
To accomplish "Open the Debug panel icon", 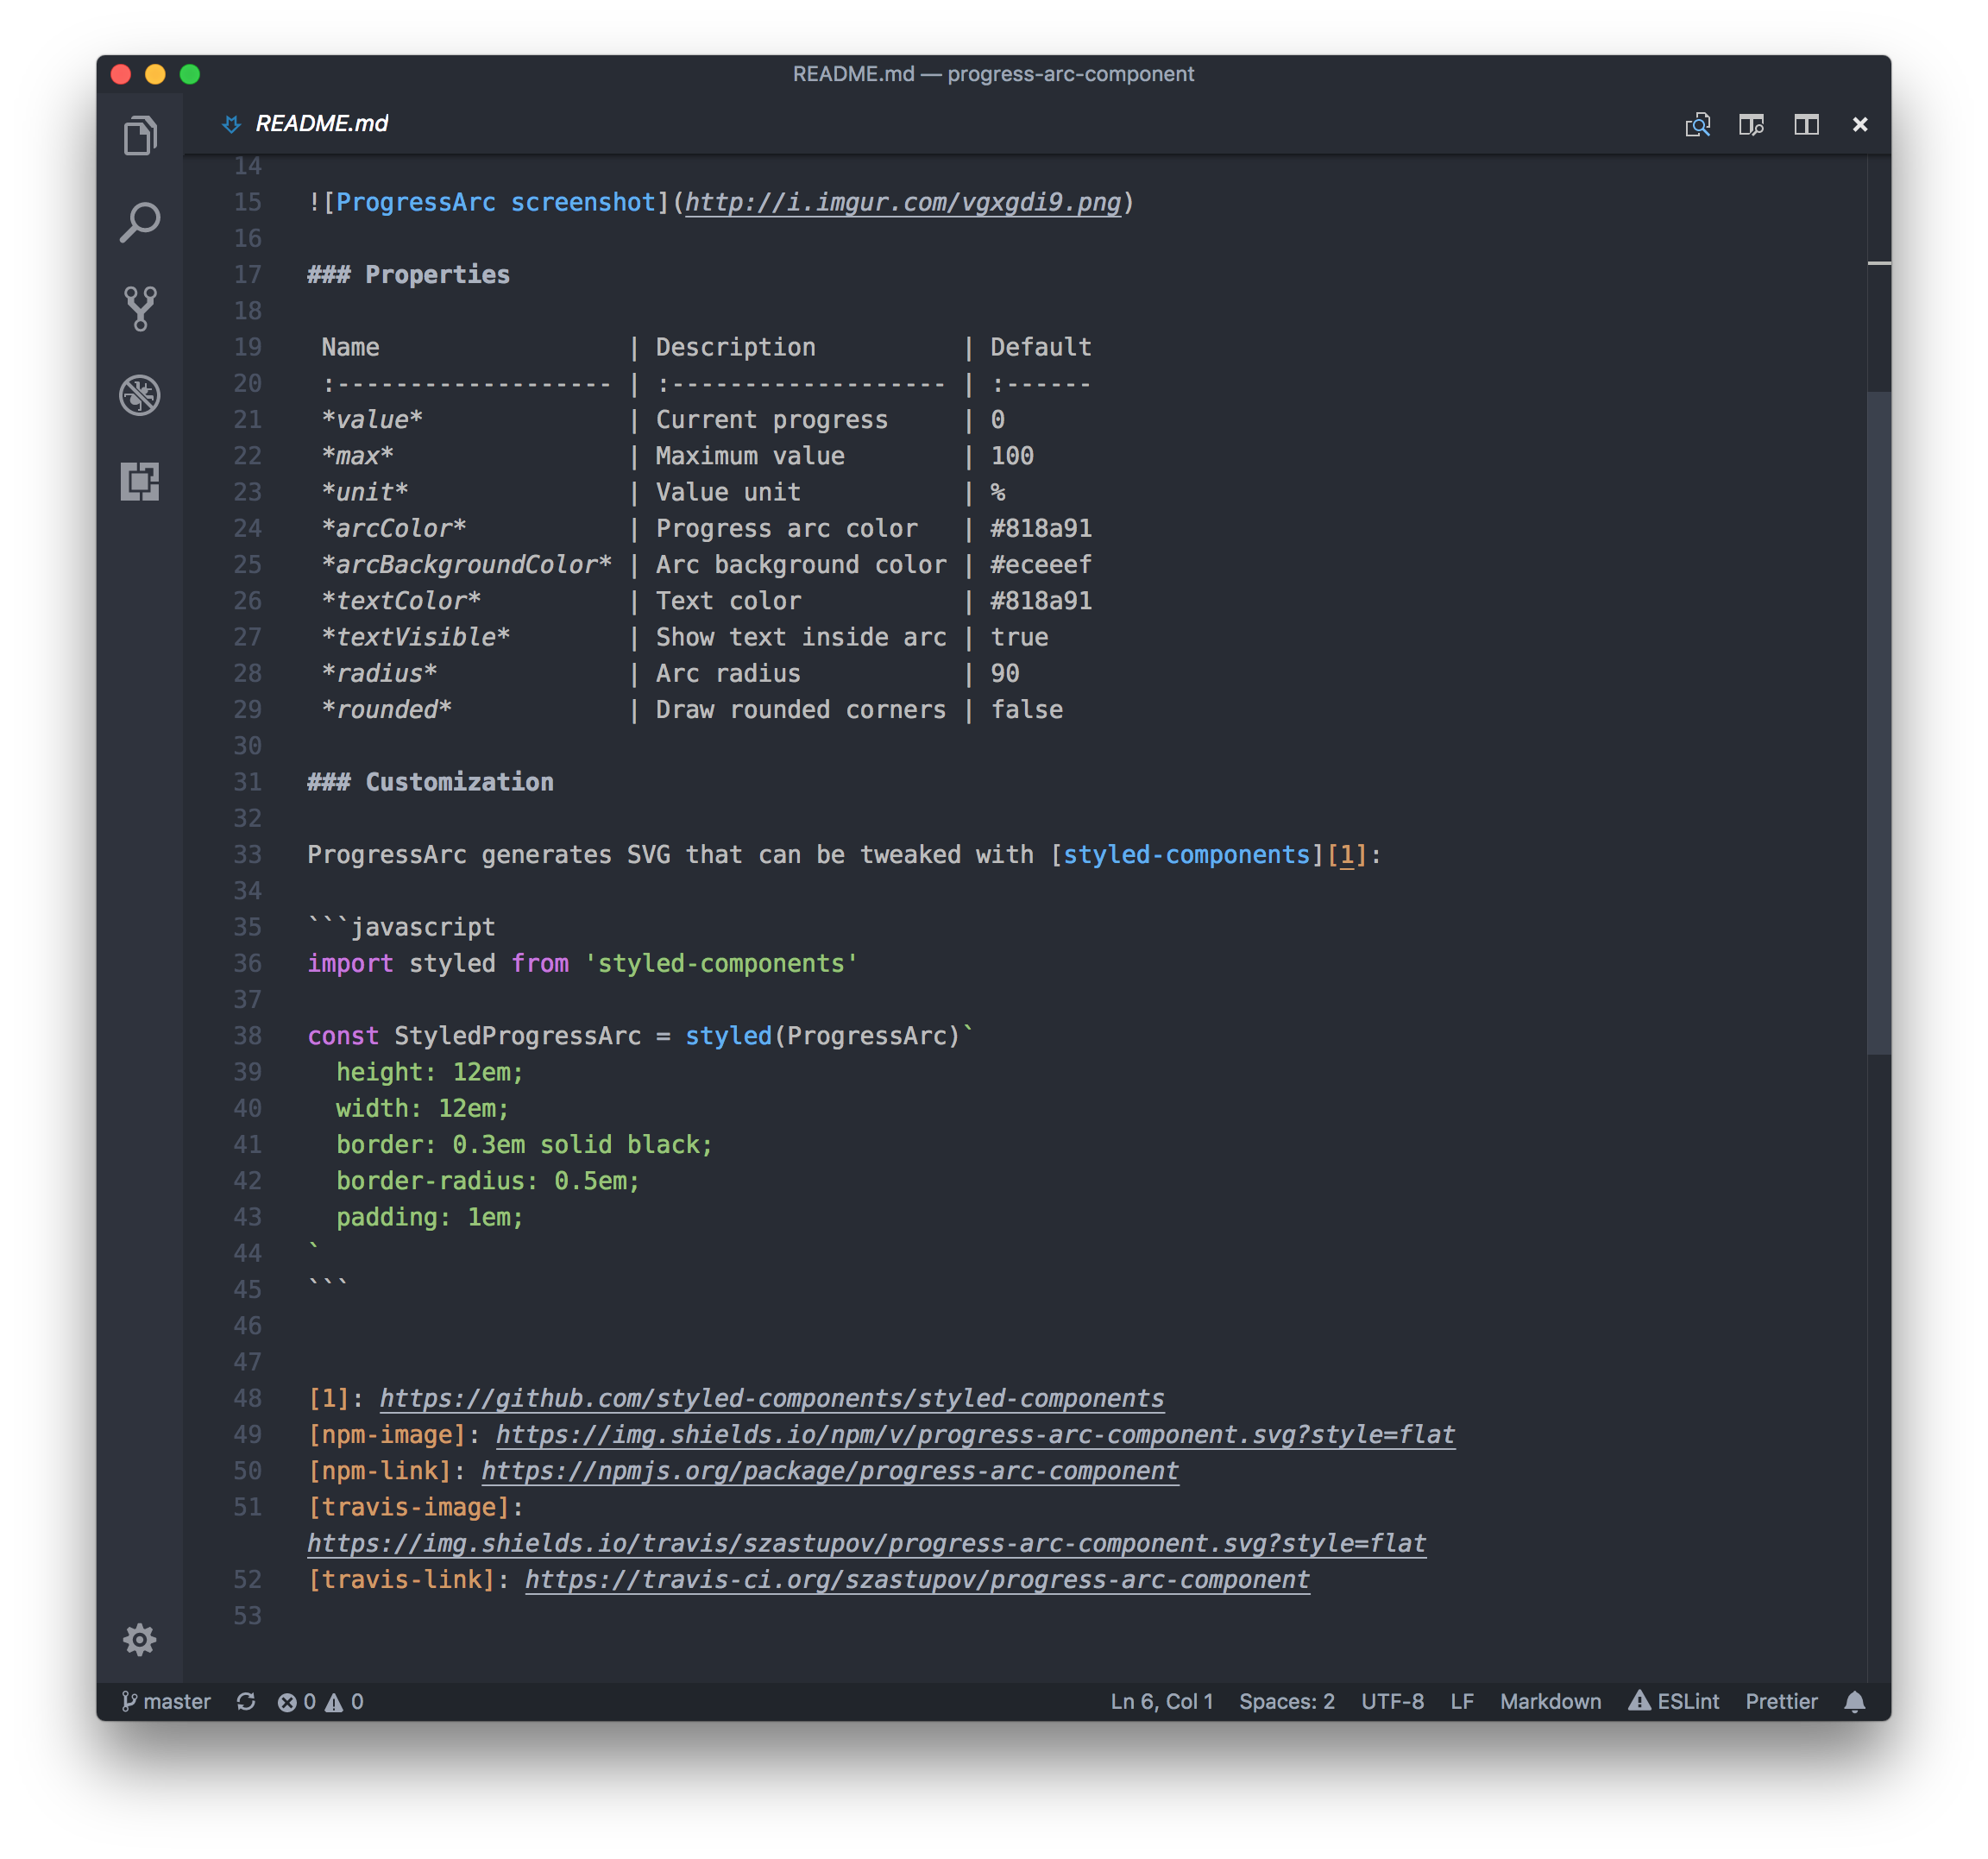I will [x=140, y=395].
